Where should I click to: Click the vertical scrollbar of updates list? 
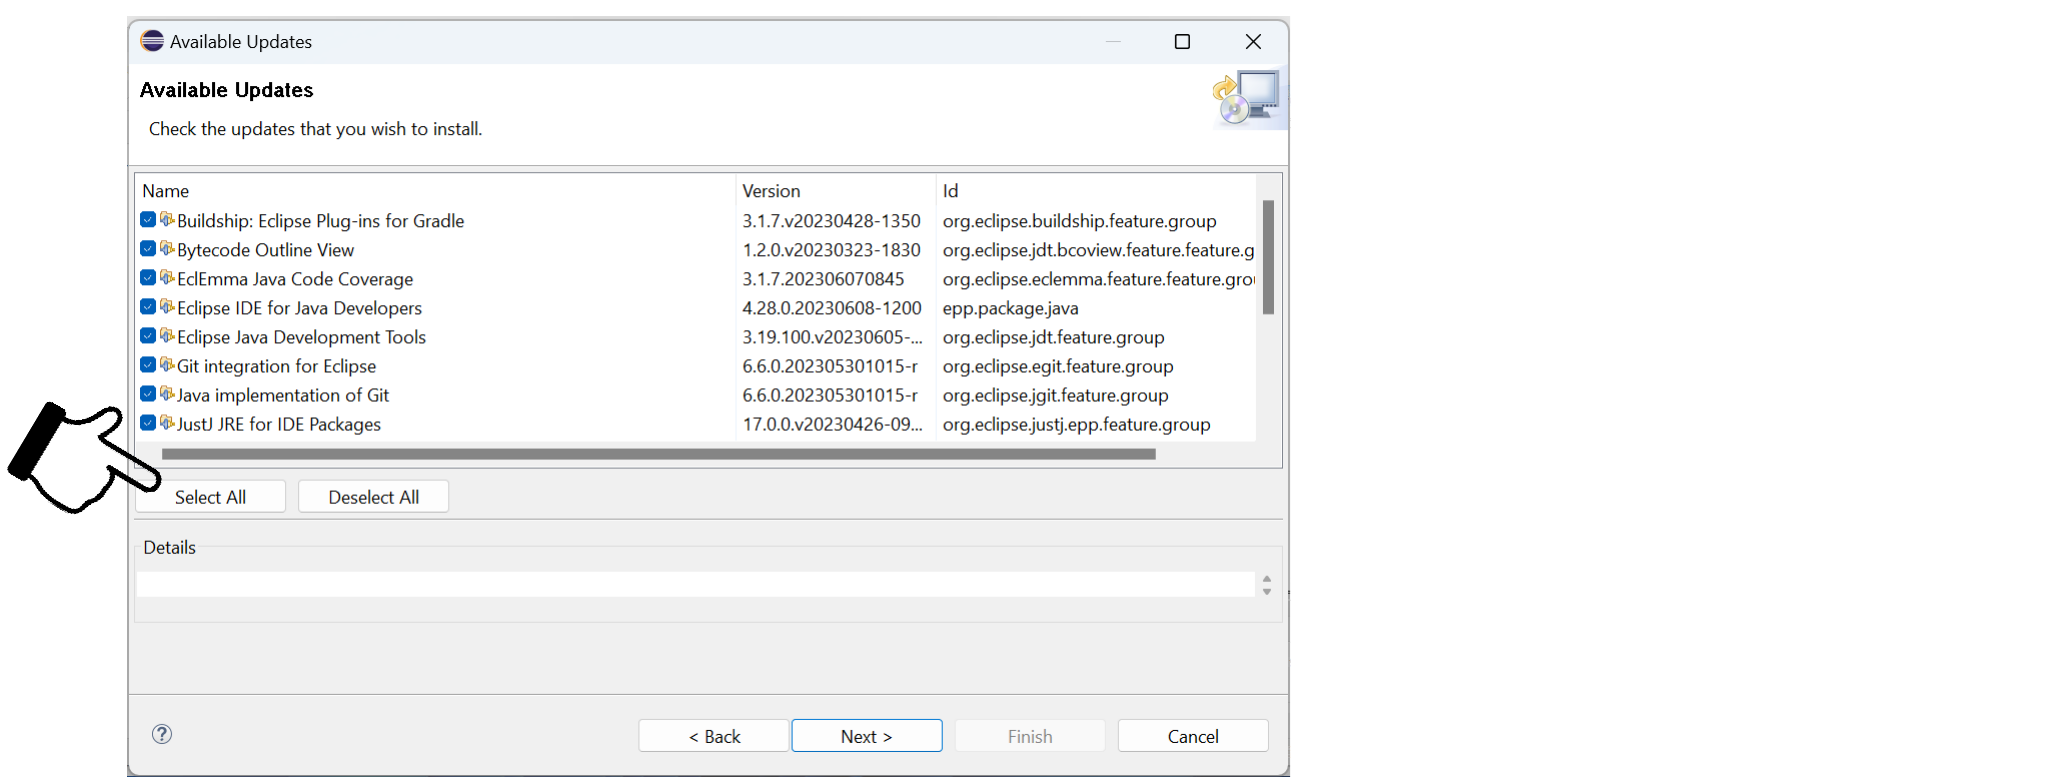pos(1268,257)
